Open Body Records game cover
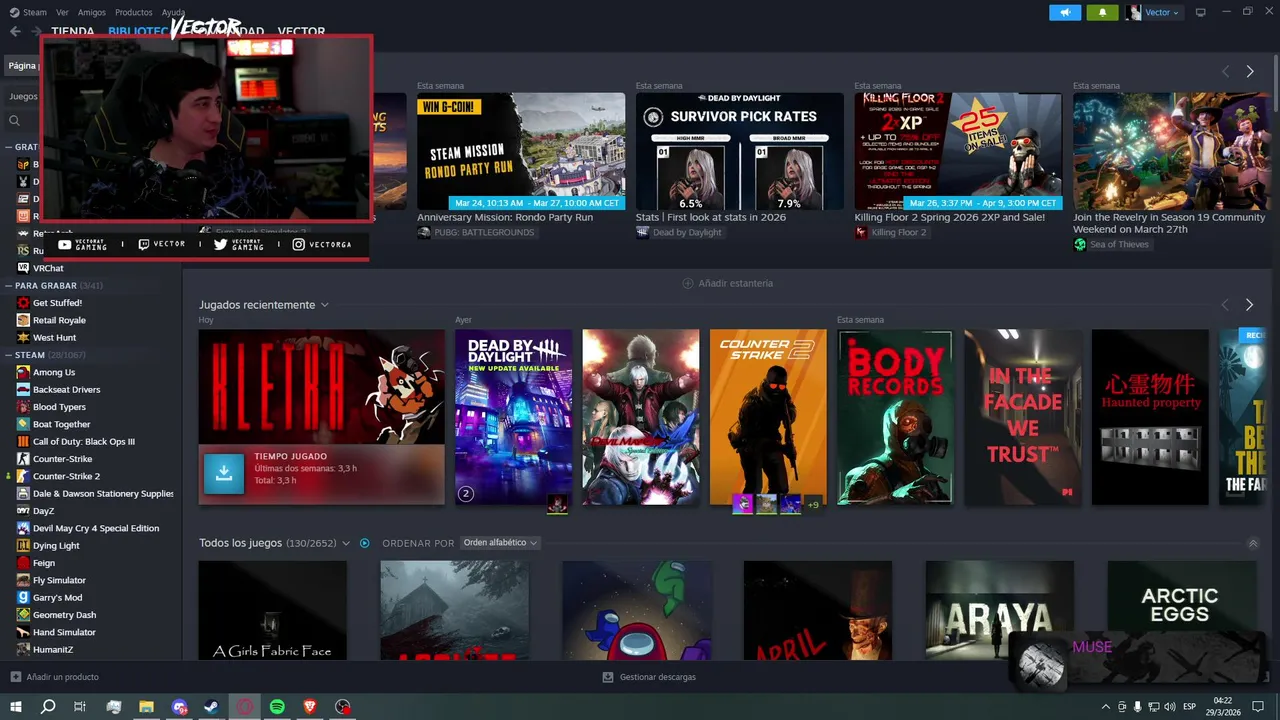The width and height of the screenshot is (1280, 720). click(895, 417)
